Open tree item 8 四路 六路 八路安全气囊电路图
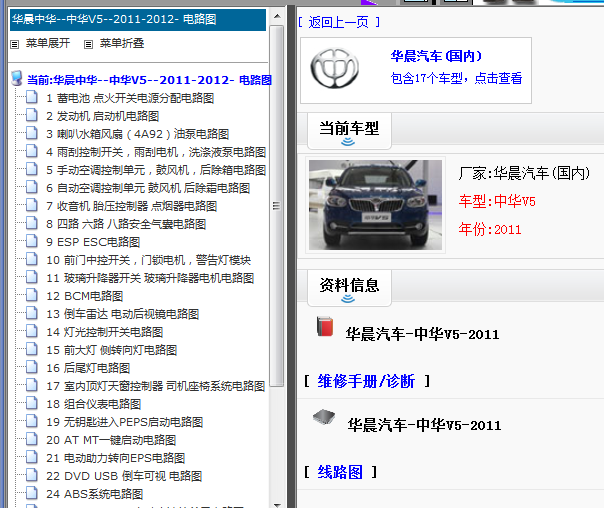This screenshot has height=508, width=604. tap(126, 224)
